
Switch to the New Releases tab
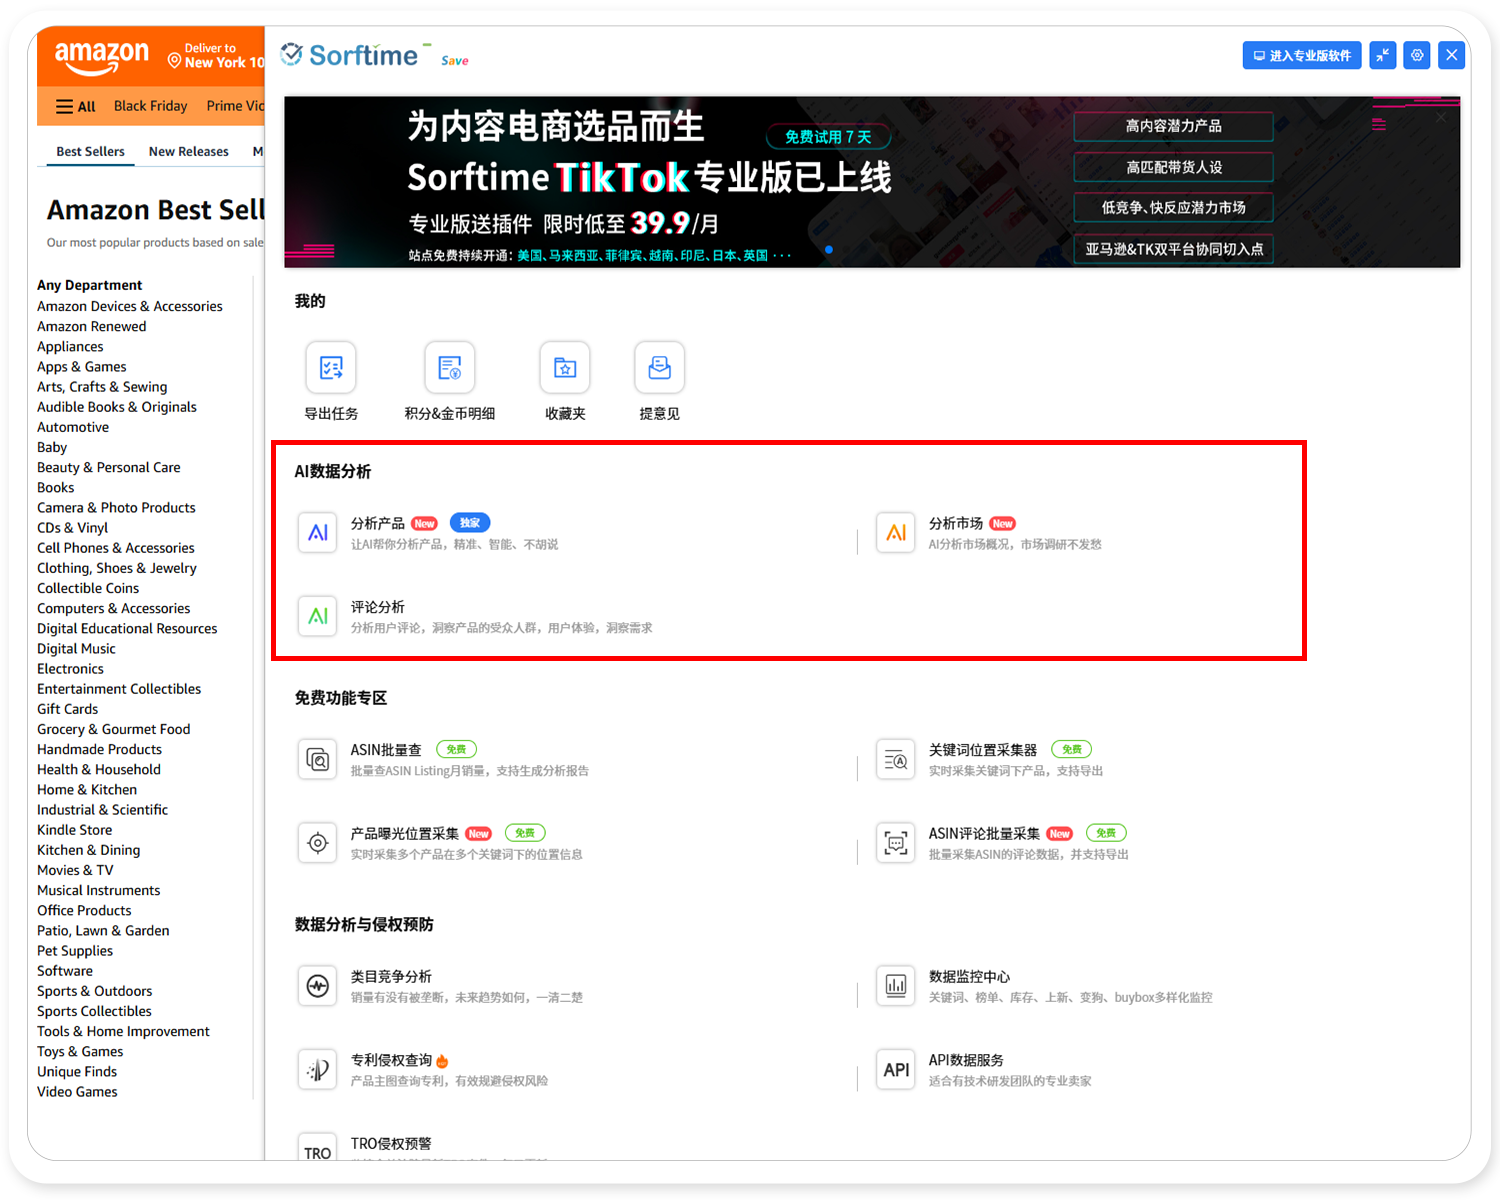[x=188, y=151]
